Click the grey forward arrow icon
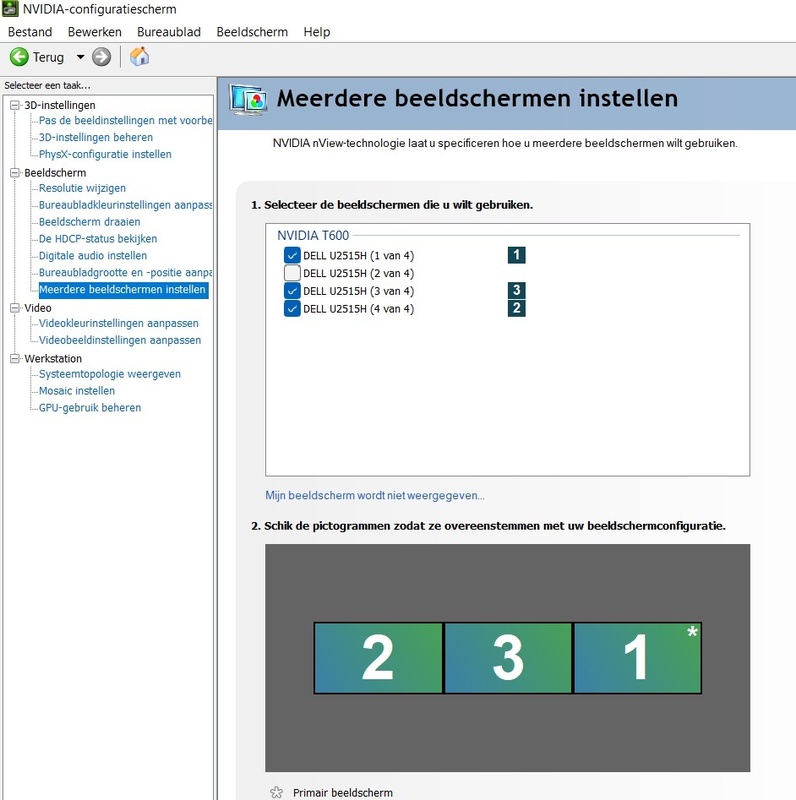Image resolution: width=796 pixels, height=800 pixels. point(101,57)
